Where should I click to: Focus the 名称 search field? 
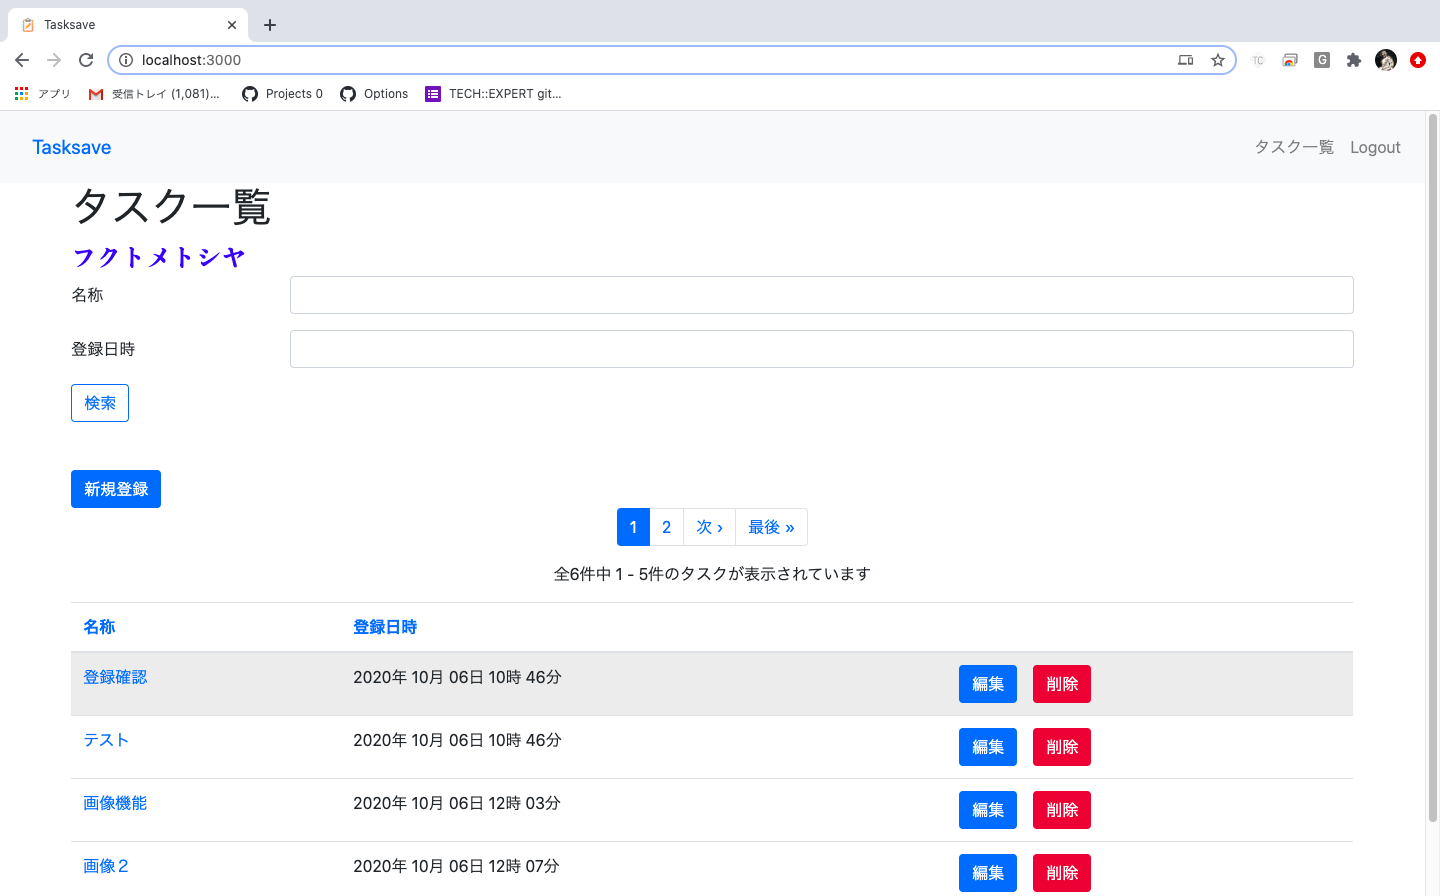click(822, 295)
